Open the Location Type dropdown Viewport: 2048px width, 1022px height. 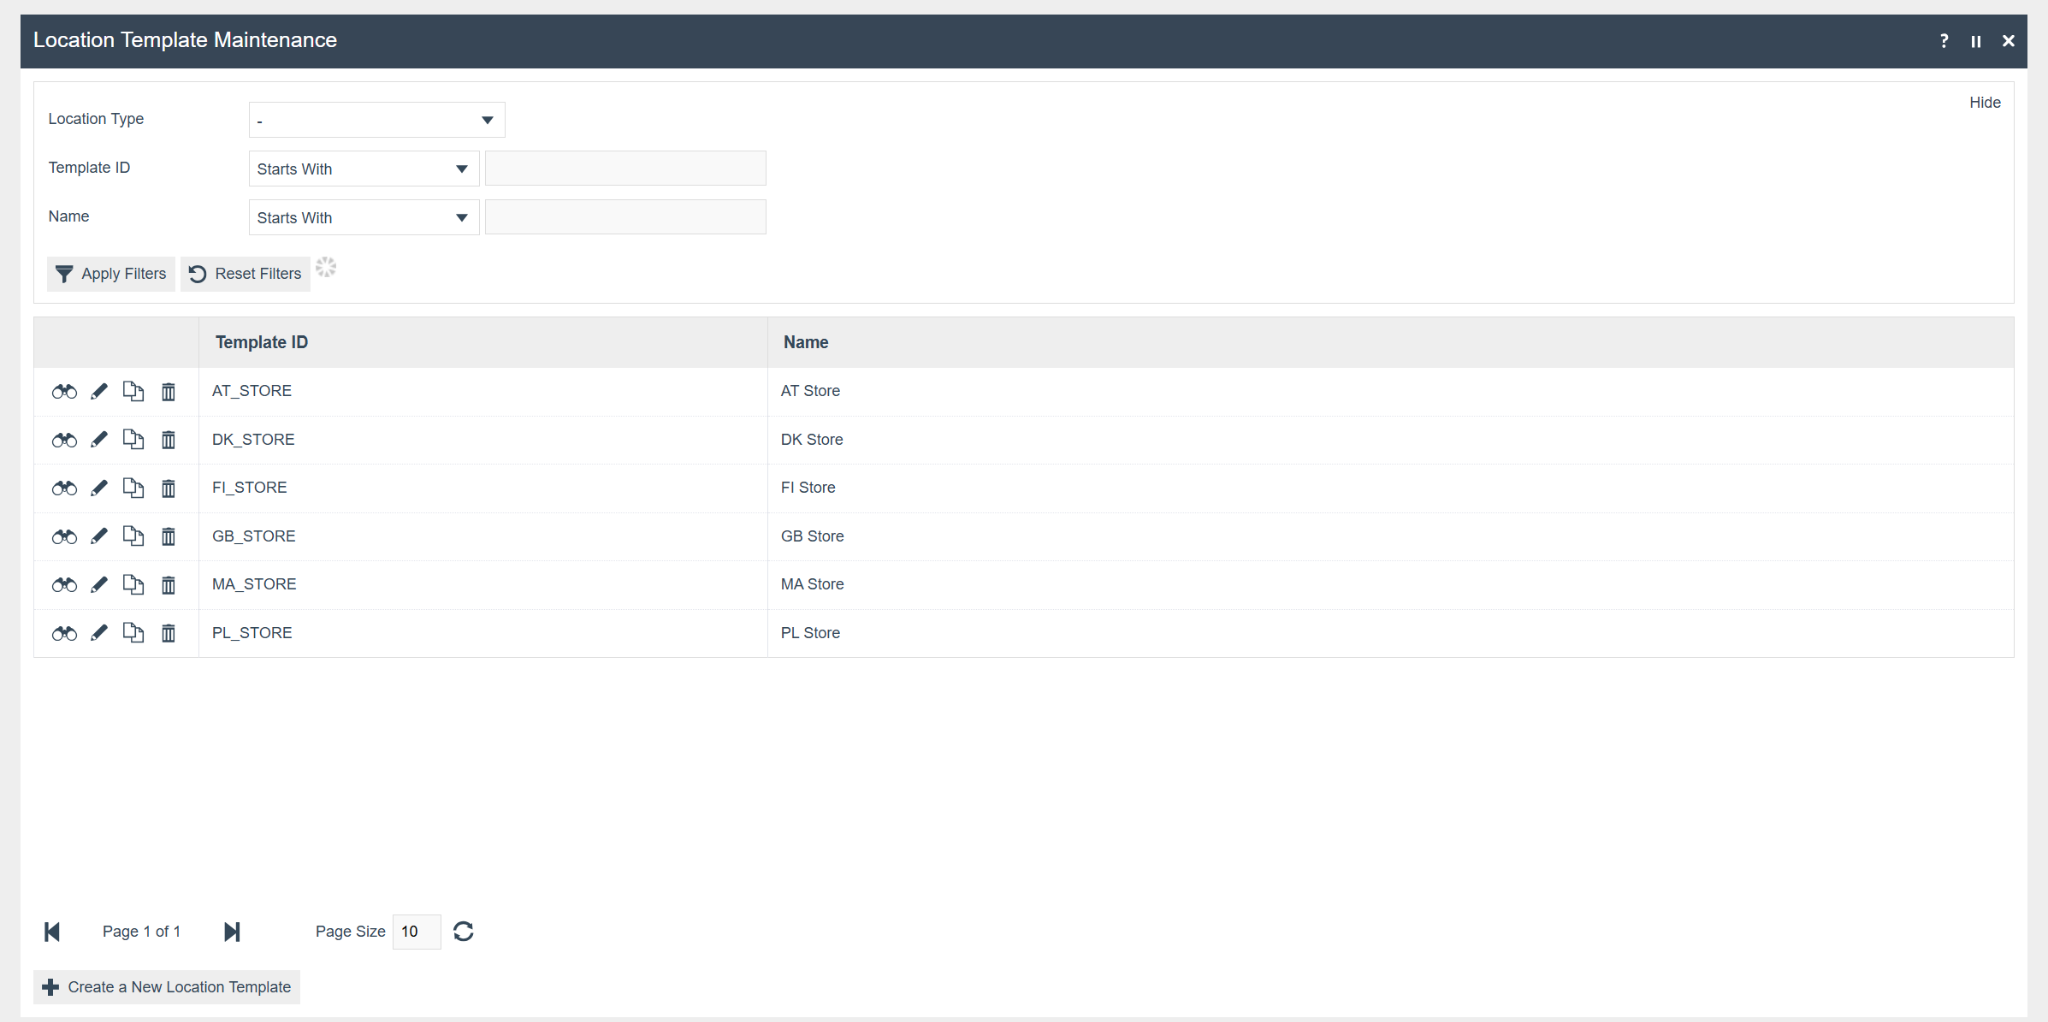click(376, 120)
